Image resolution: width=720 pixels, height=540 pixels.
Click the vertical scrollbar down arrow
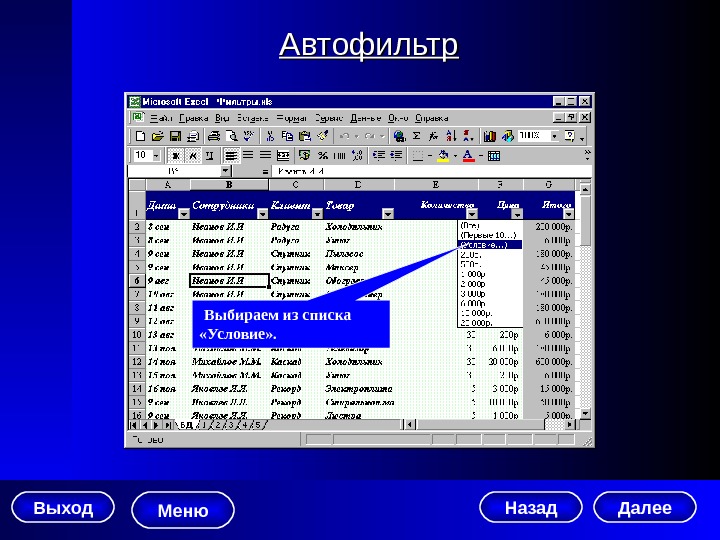pos(585,414)
